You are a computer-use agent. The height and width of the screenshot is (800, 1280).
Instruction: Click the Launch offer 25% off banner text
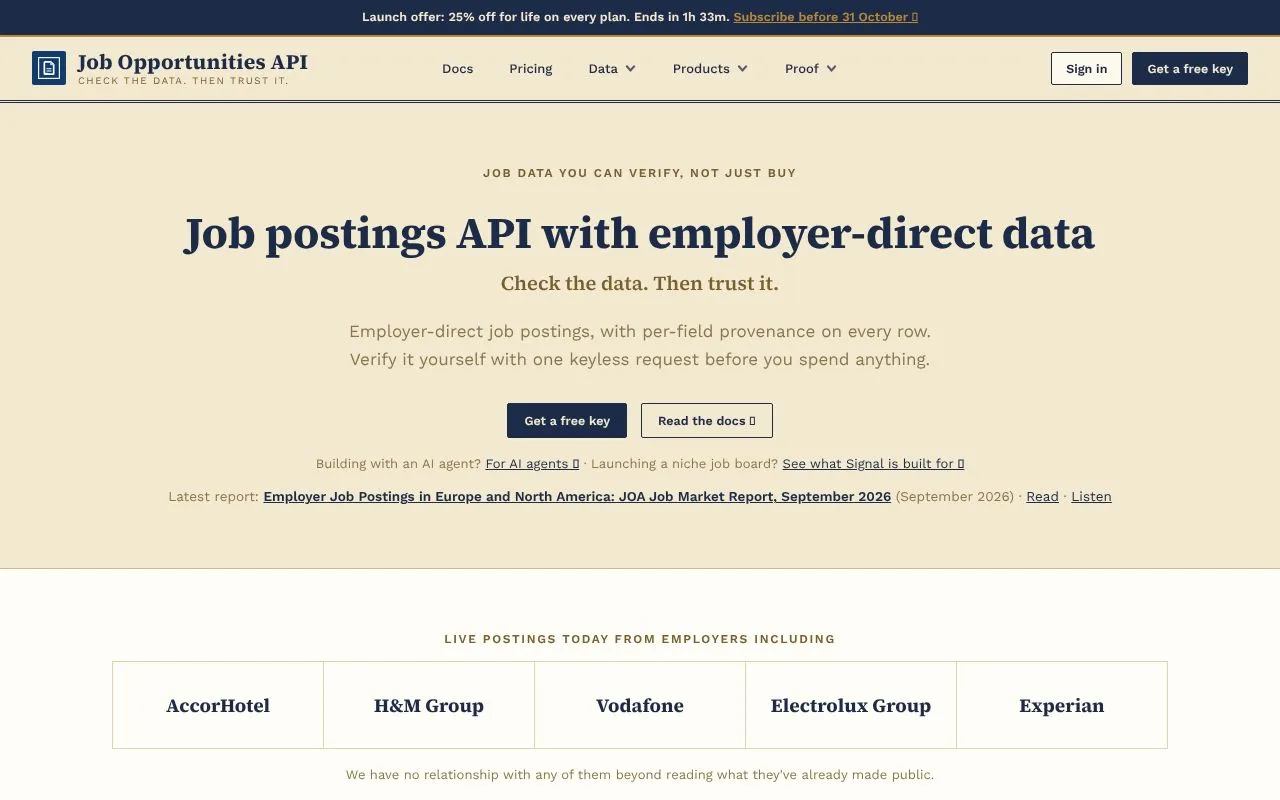click(x=546, y=17)
